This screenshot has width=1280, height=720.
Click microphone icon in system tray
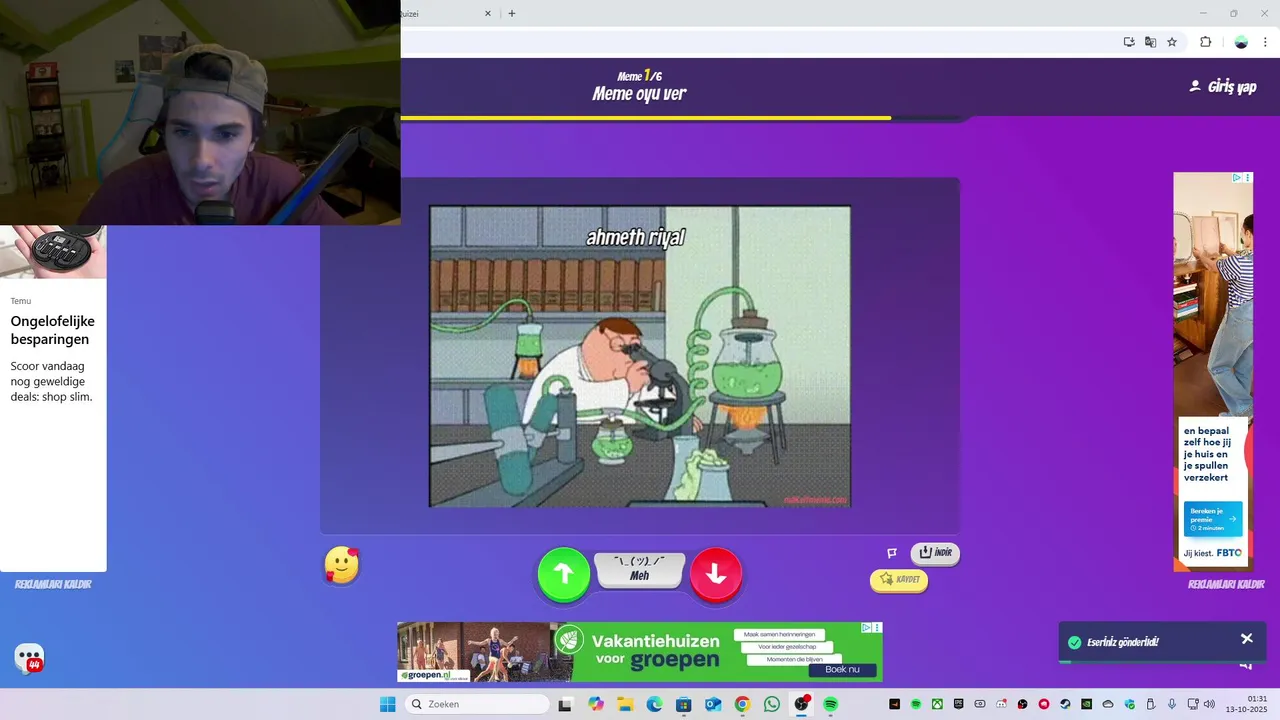click(x=1172, y=704)
